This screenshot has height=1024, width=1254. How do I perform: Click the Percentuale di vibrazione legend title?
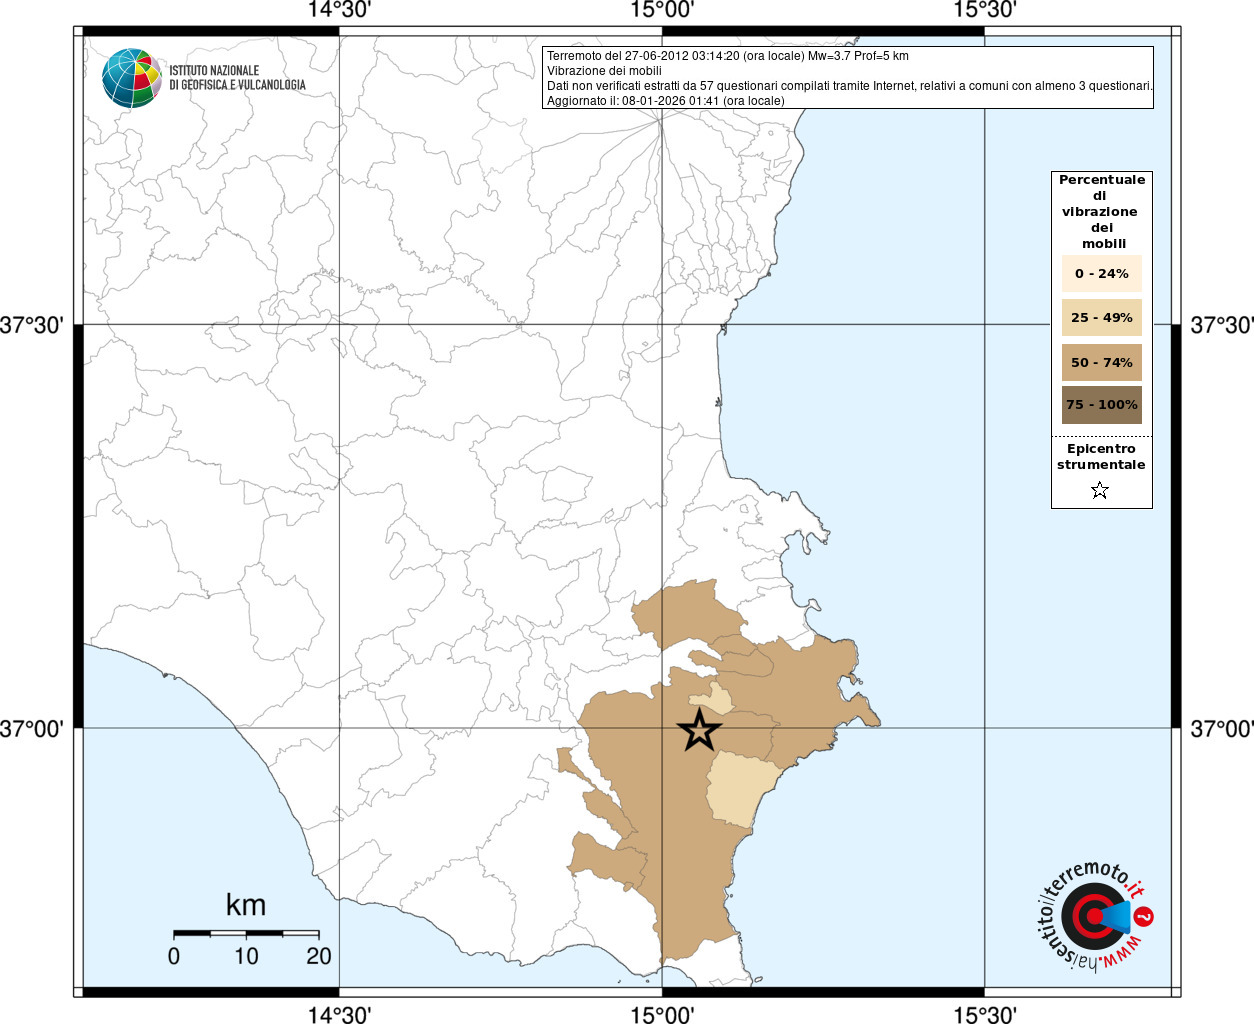1101,211
